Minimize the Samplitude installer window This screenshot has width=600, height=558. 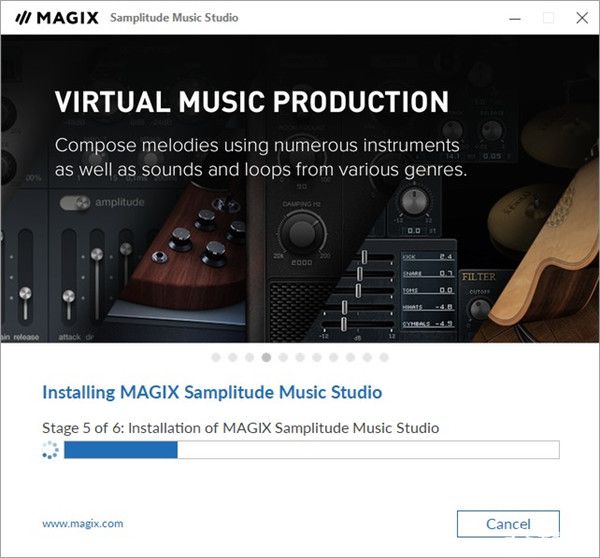(515, 18)
